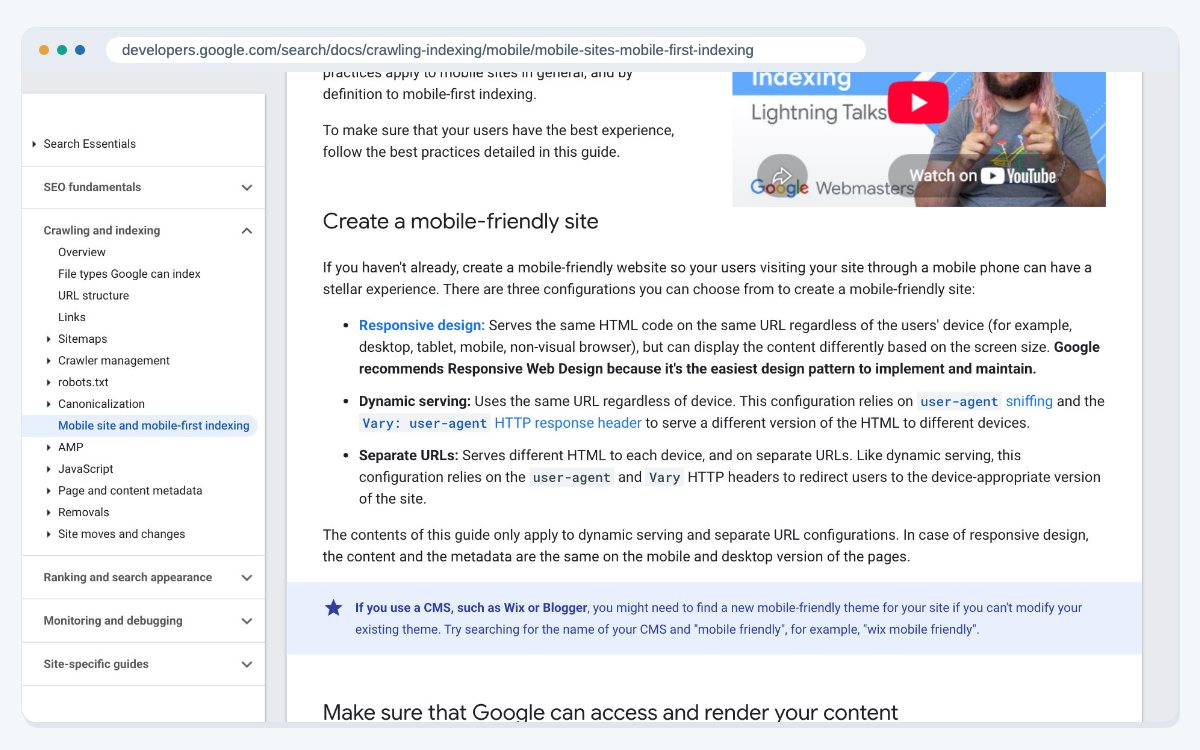
Task: Open the Overview sidebar item
Action: (82, 252)
